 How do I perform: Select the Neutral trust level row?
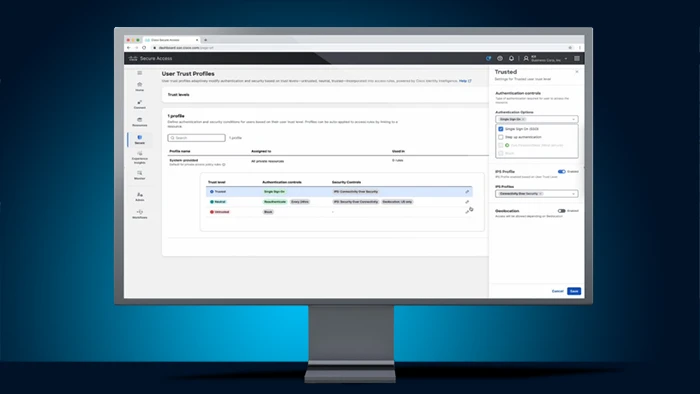coord(339,202)
